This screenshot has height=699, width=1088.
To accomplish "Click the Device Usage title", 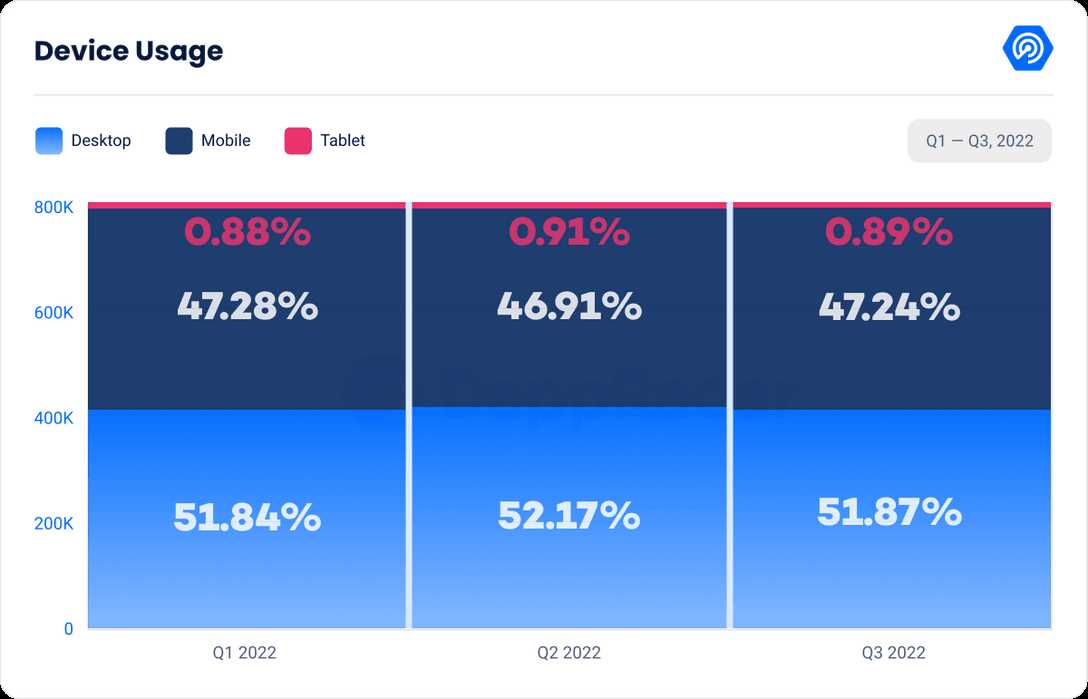I will 128,51.
